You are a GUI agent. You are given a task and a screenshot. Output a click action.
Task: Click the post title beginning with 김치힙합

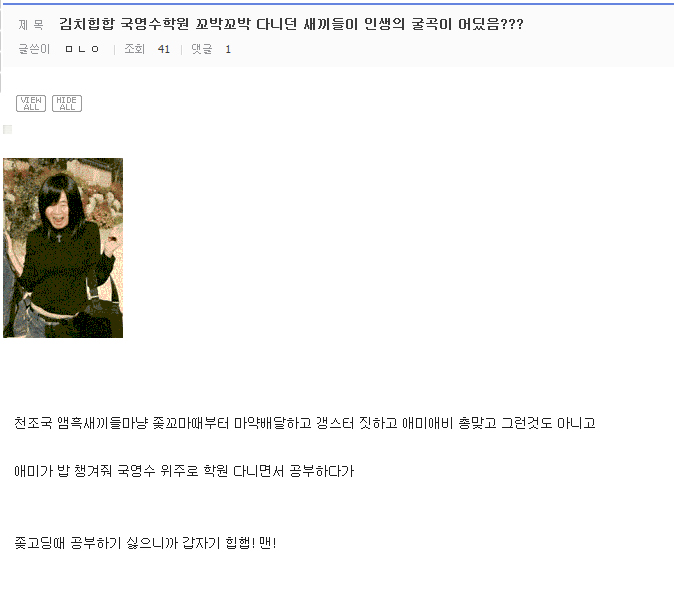tap(291, 24)
